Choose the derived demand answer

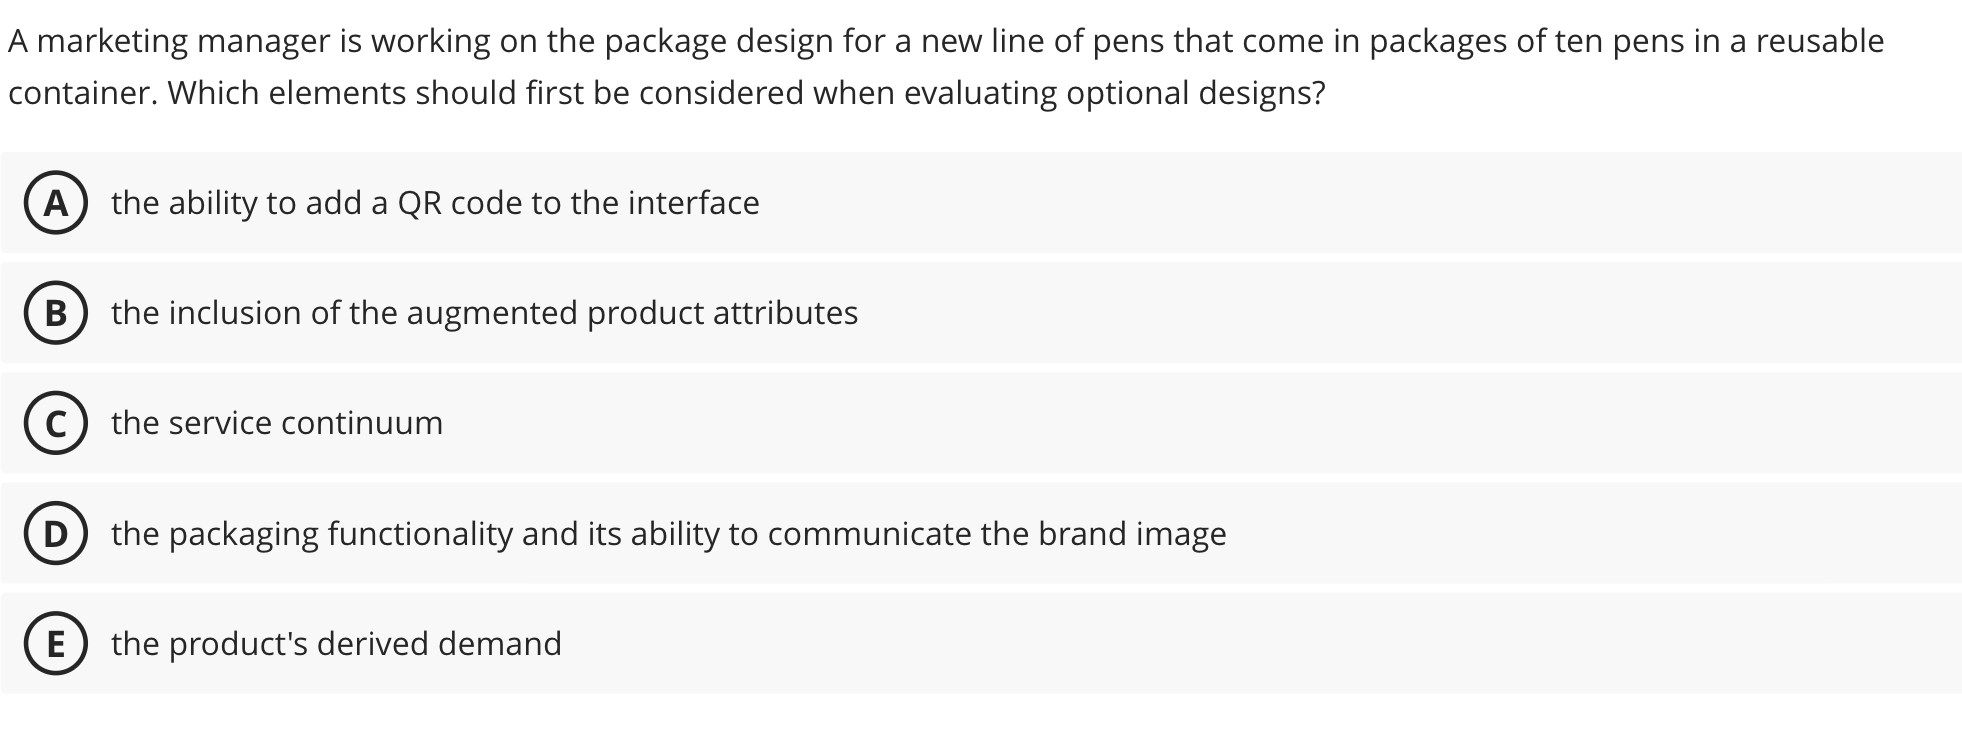click(336, 645)
